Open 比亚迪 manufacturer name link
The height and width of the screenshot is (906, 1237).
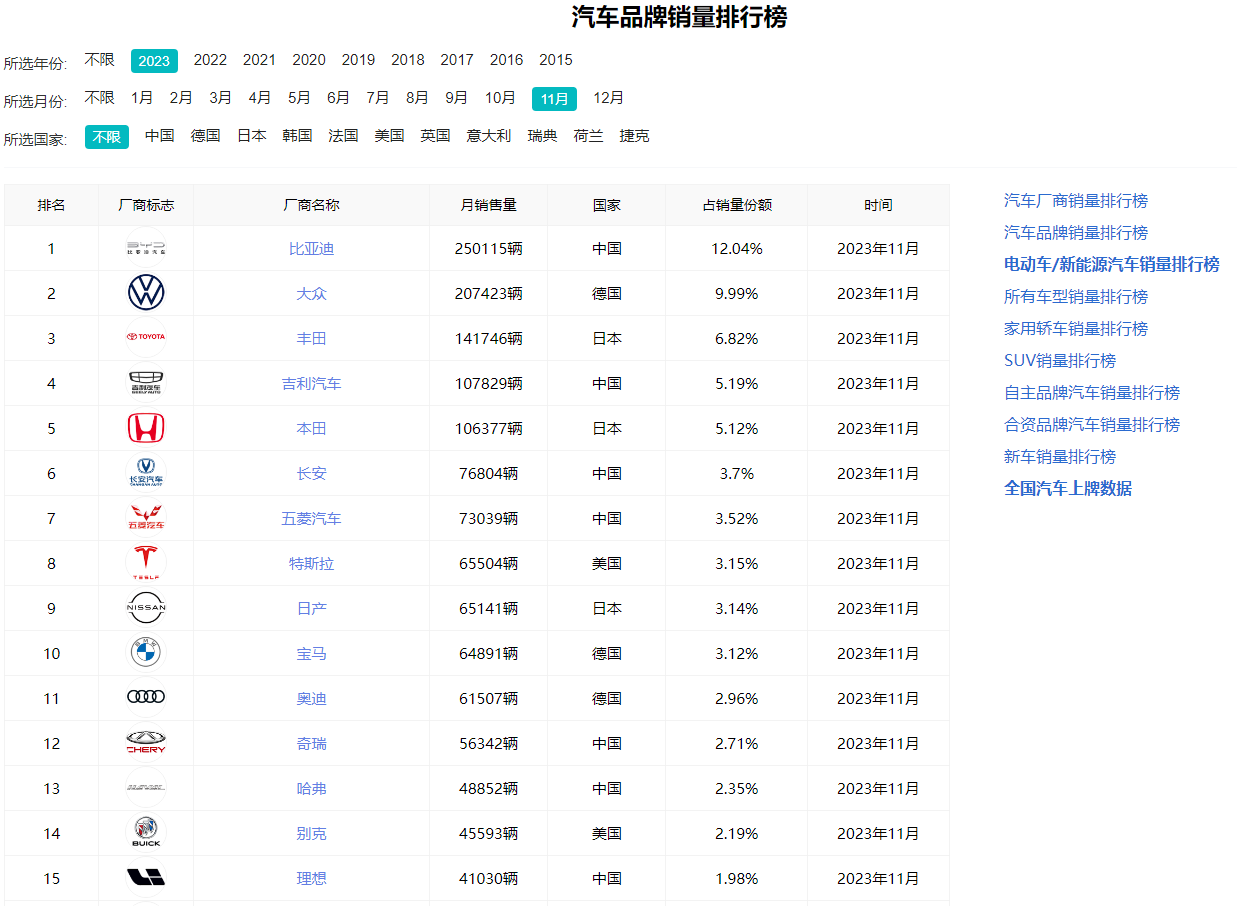pyautogui.click(x=311, y=249)
